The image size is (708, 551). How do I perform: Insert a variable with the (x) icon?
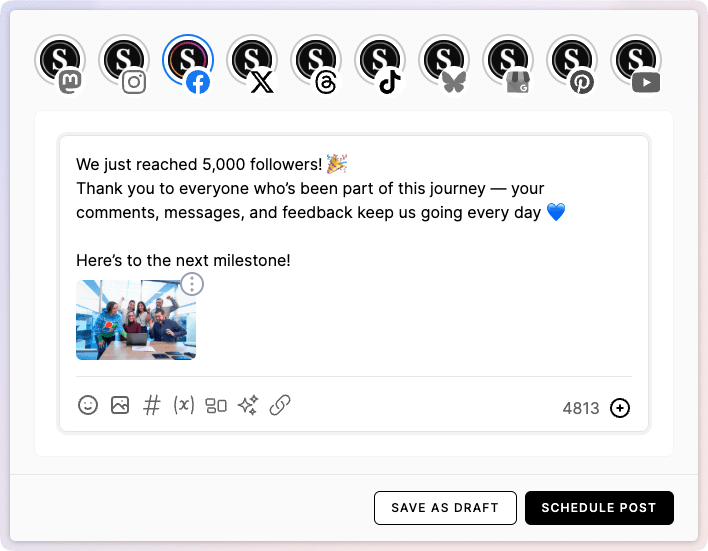pos(184,405)
